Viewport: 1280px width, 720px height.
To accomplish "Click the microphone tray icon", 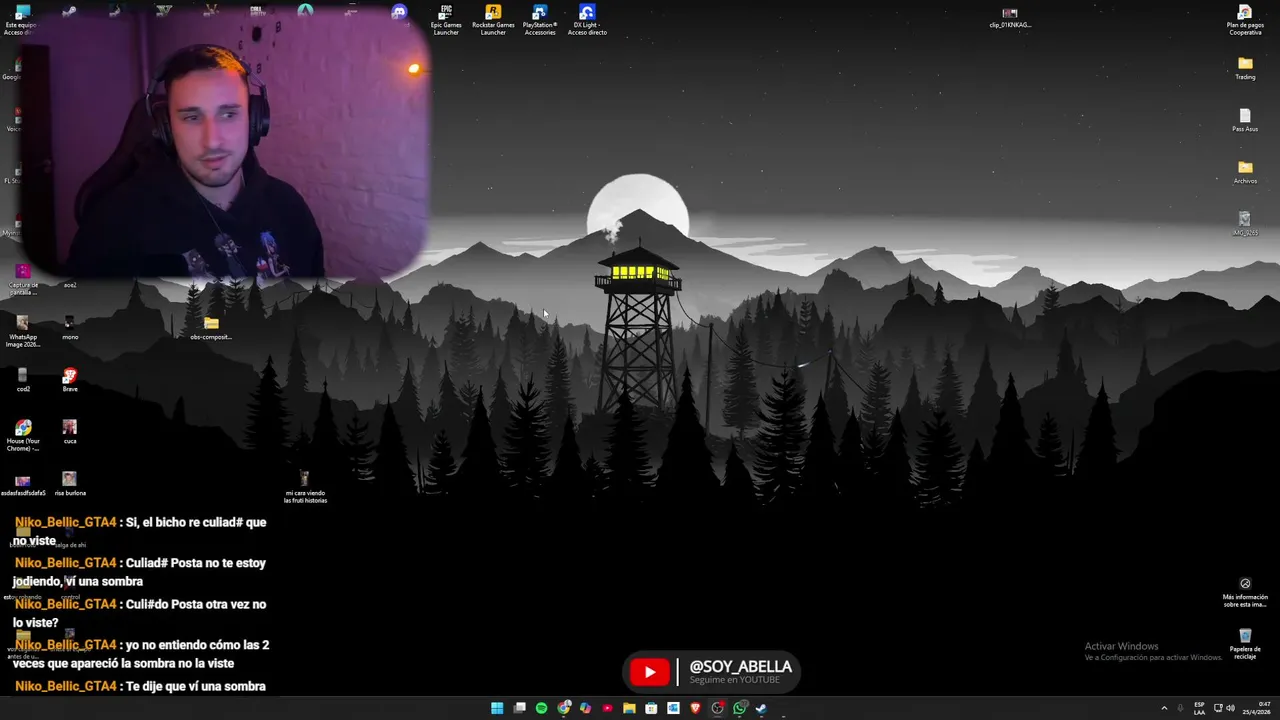I will [1180, 708].
